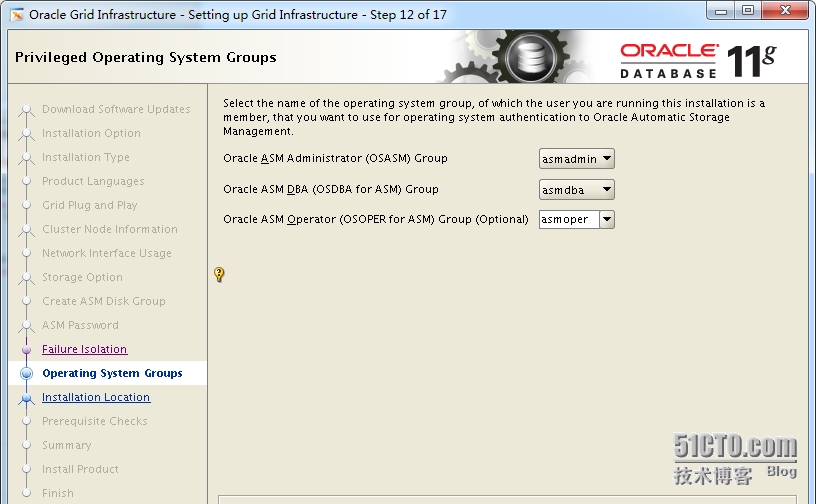
Task: Close the Oracle Grid Infrastructure installer
Action: 786,11
